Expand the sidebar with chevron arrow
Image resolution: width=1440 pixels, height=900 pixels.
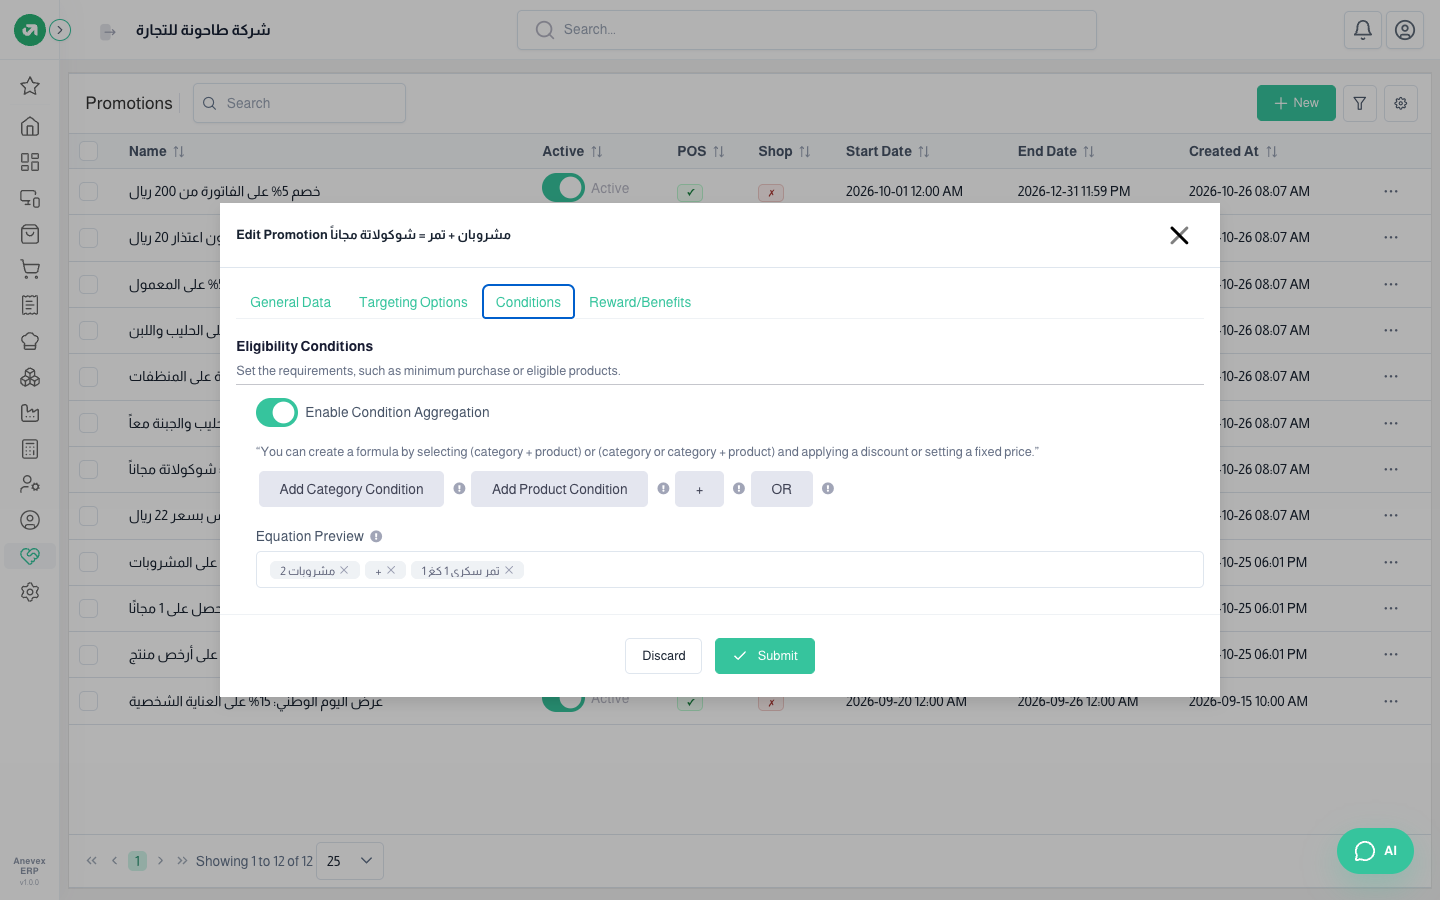pos(60,30)
